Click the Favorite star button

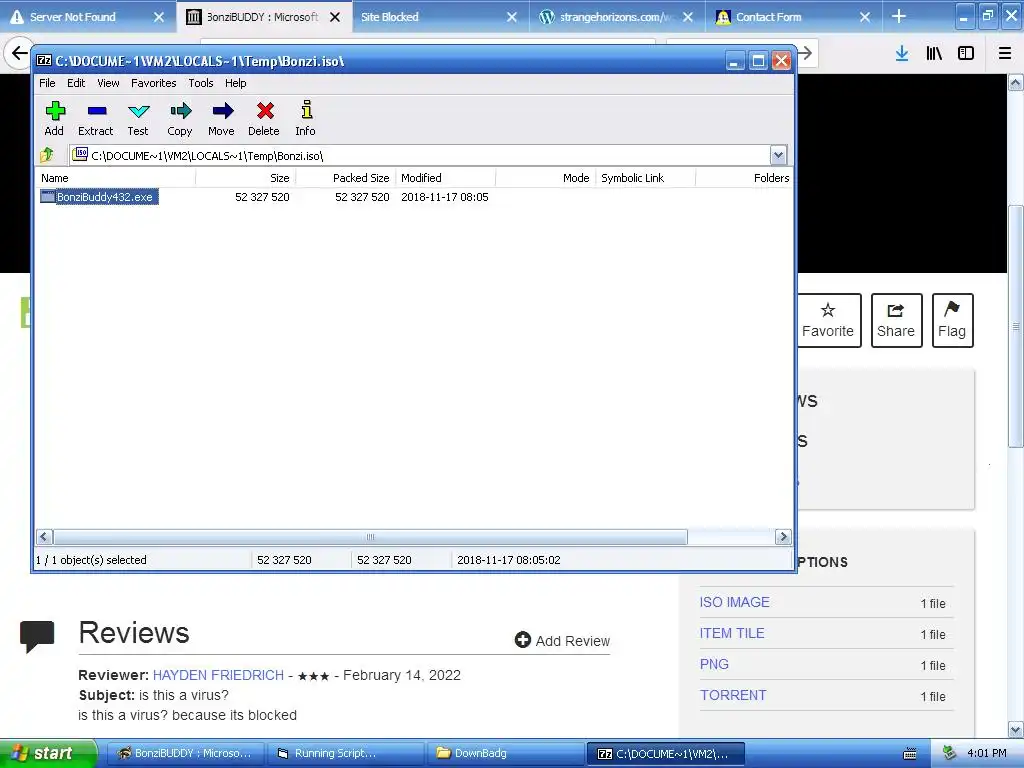[828, 321]
